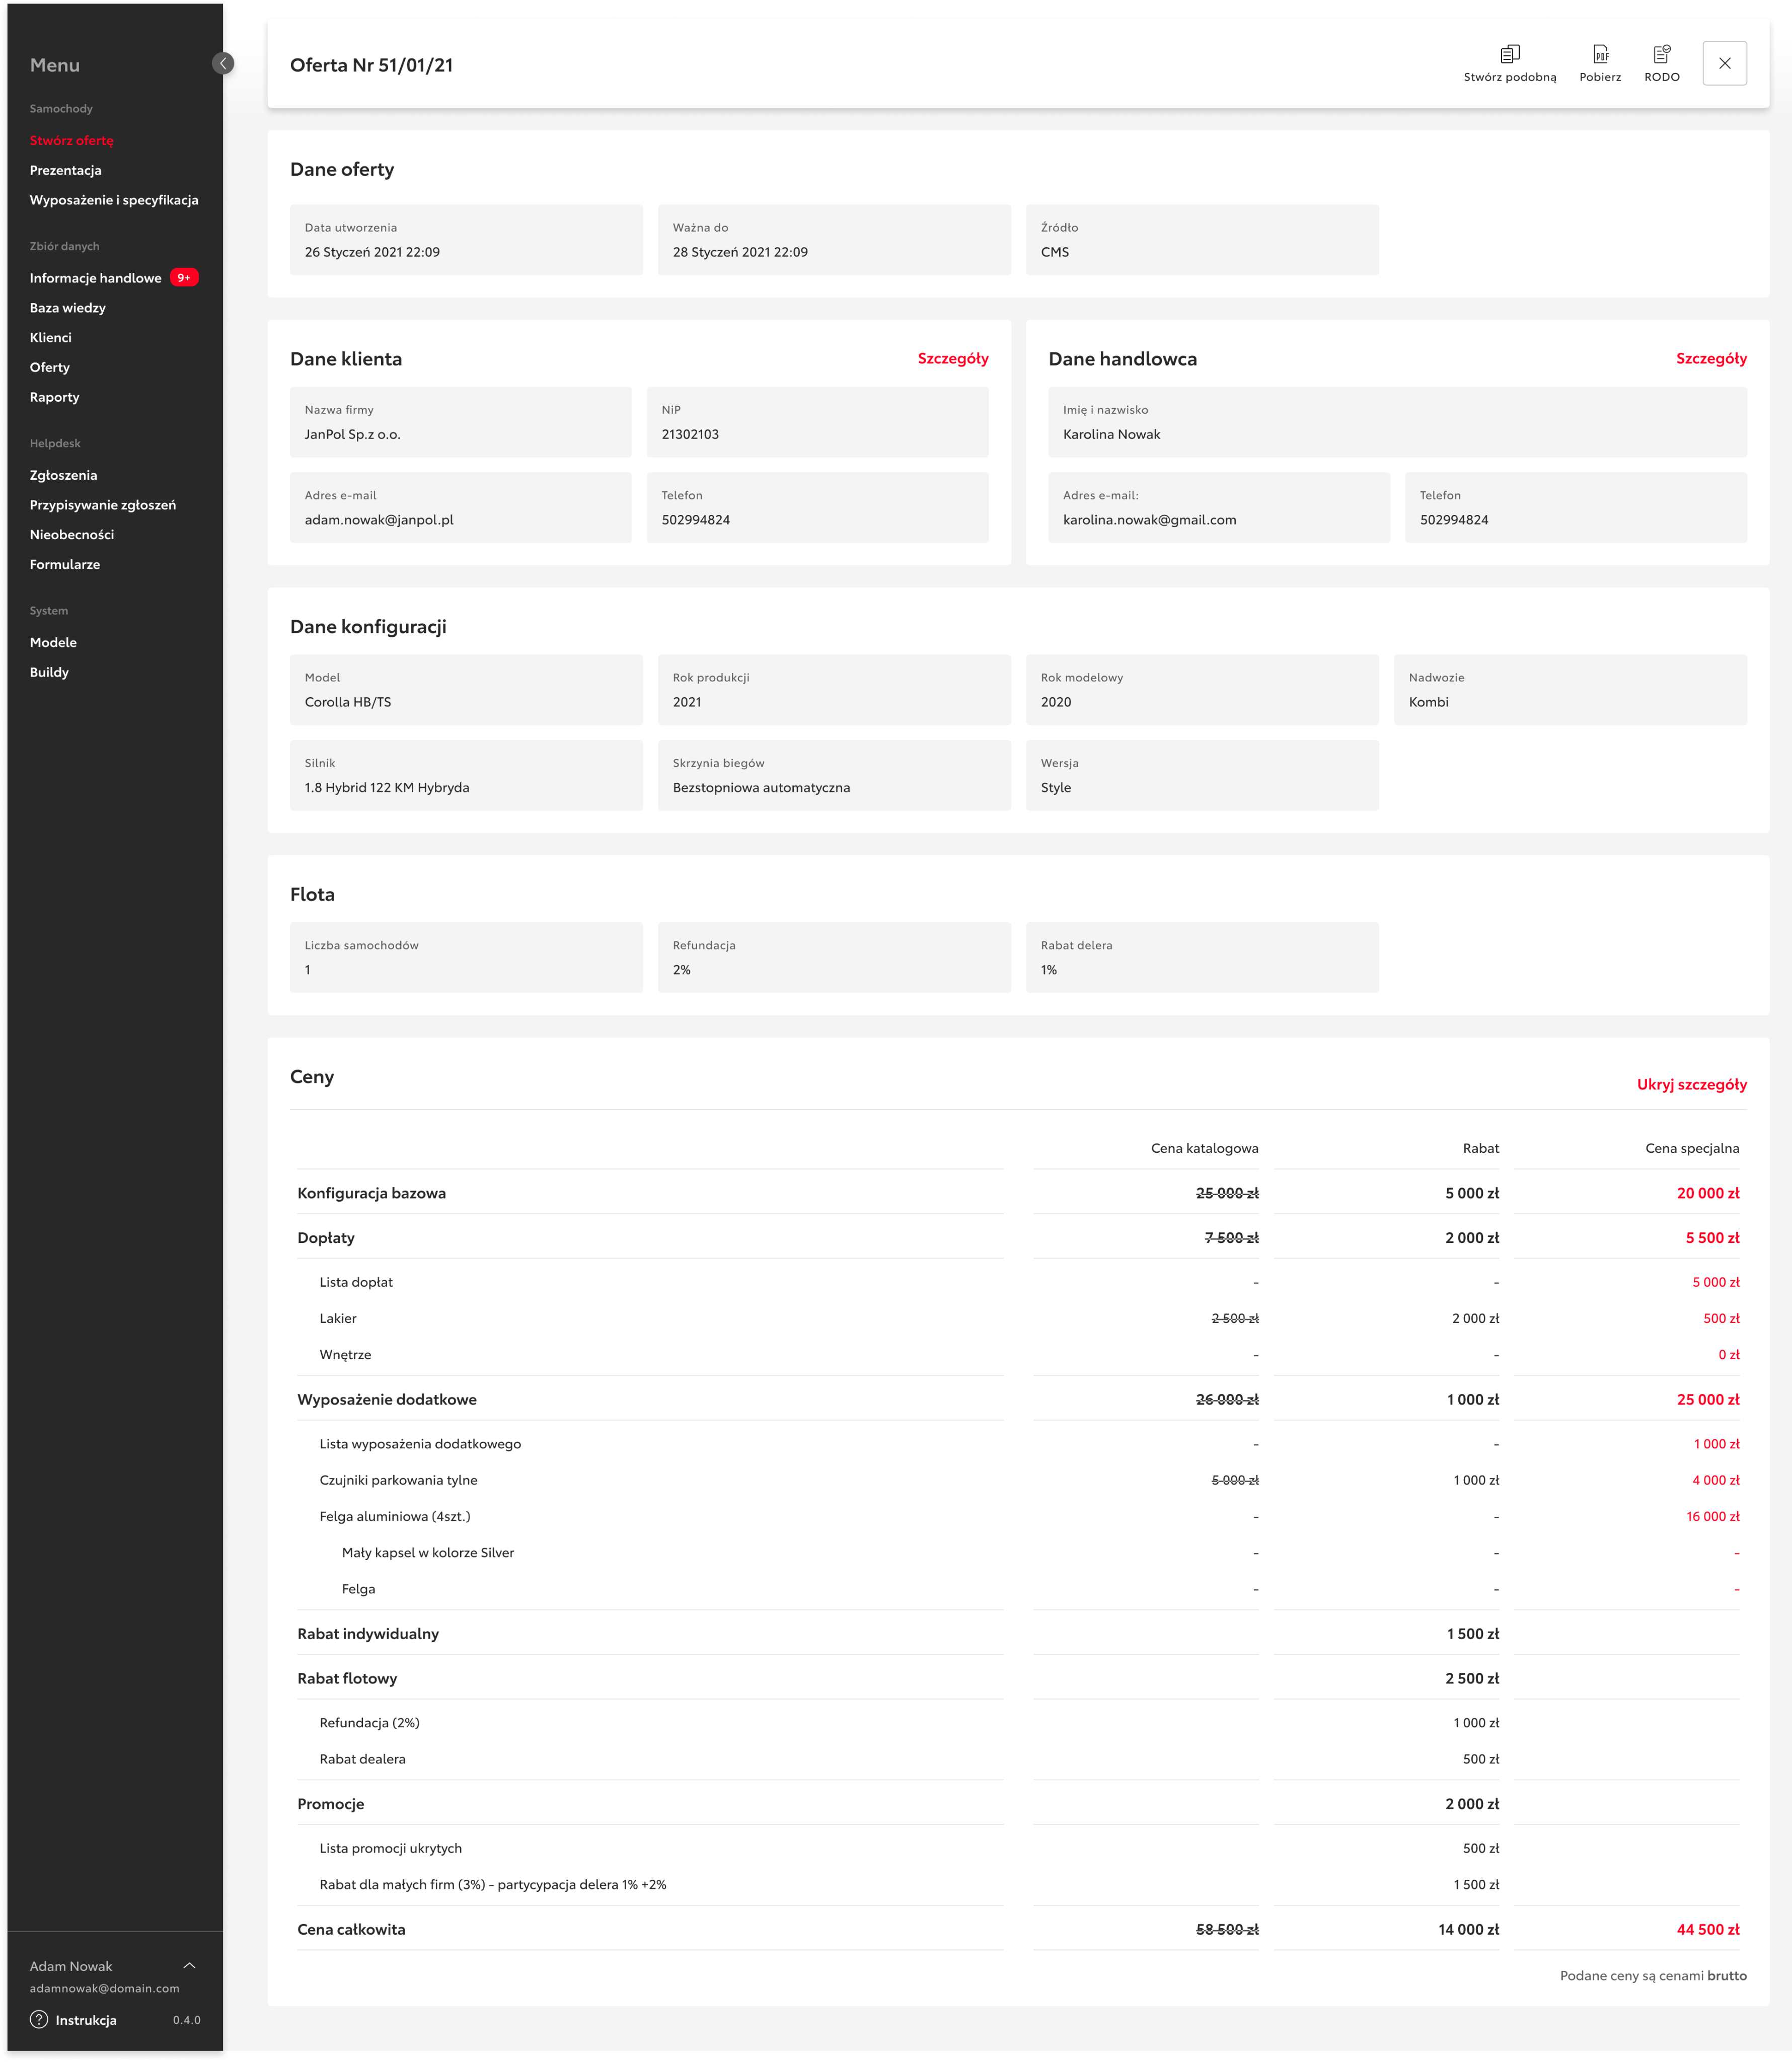This screenshot has height=2062, width=1792.
Task: Open Oferty menu item
Action: [x=50, y=367]
